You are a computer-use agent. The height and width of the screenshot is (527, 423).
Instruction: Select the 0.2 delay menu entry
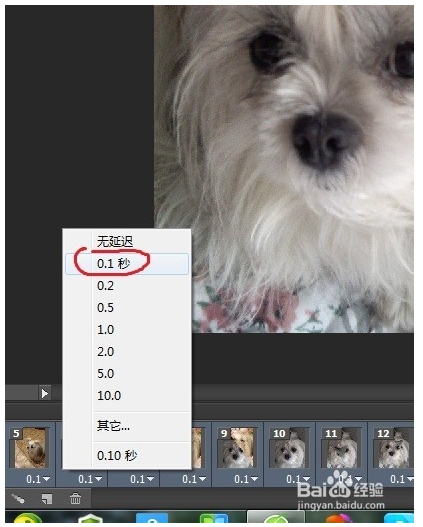point(127,286)
